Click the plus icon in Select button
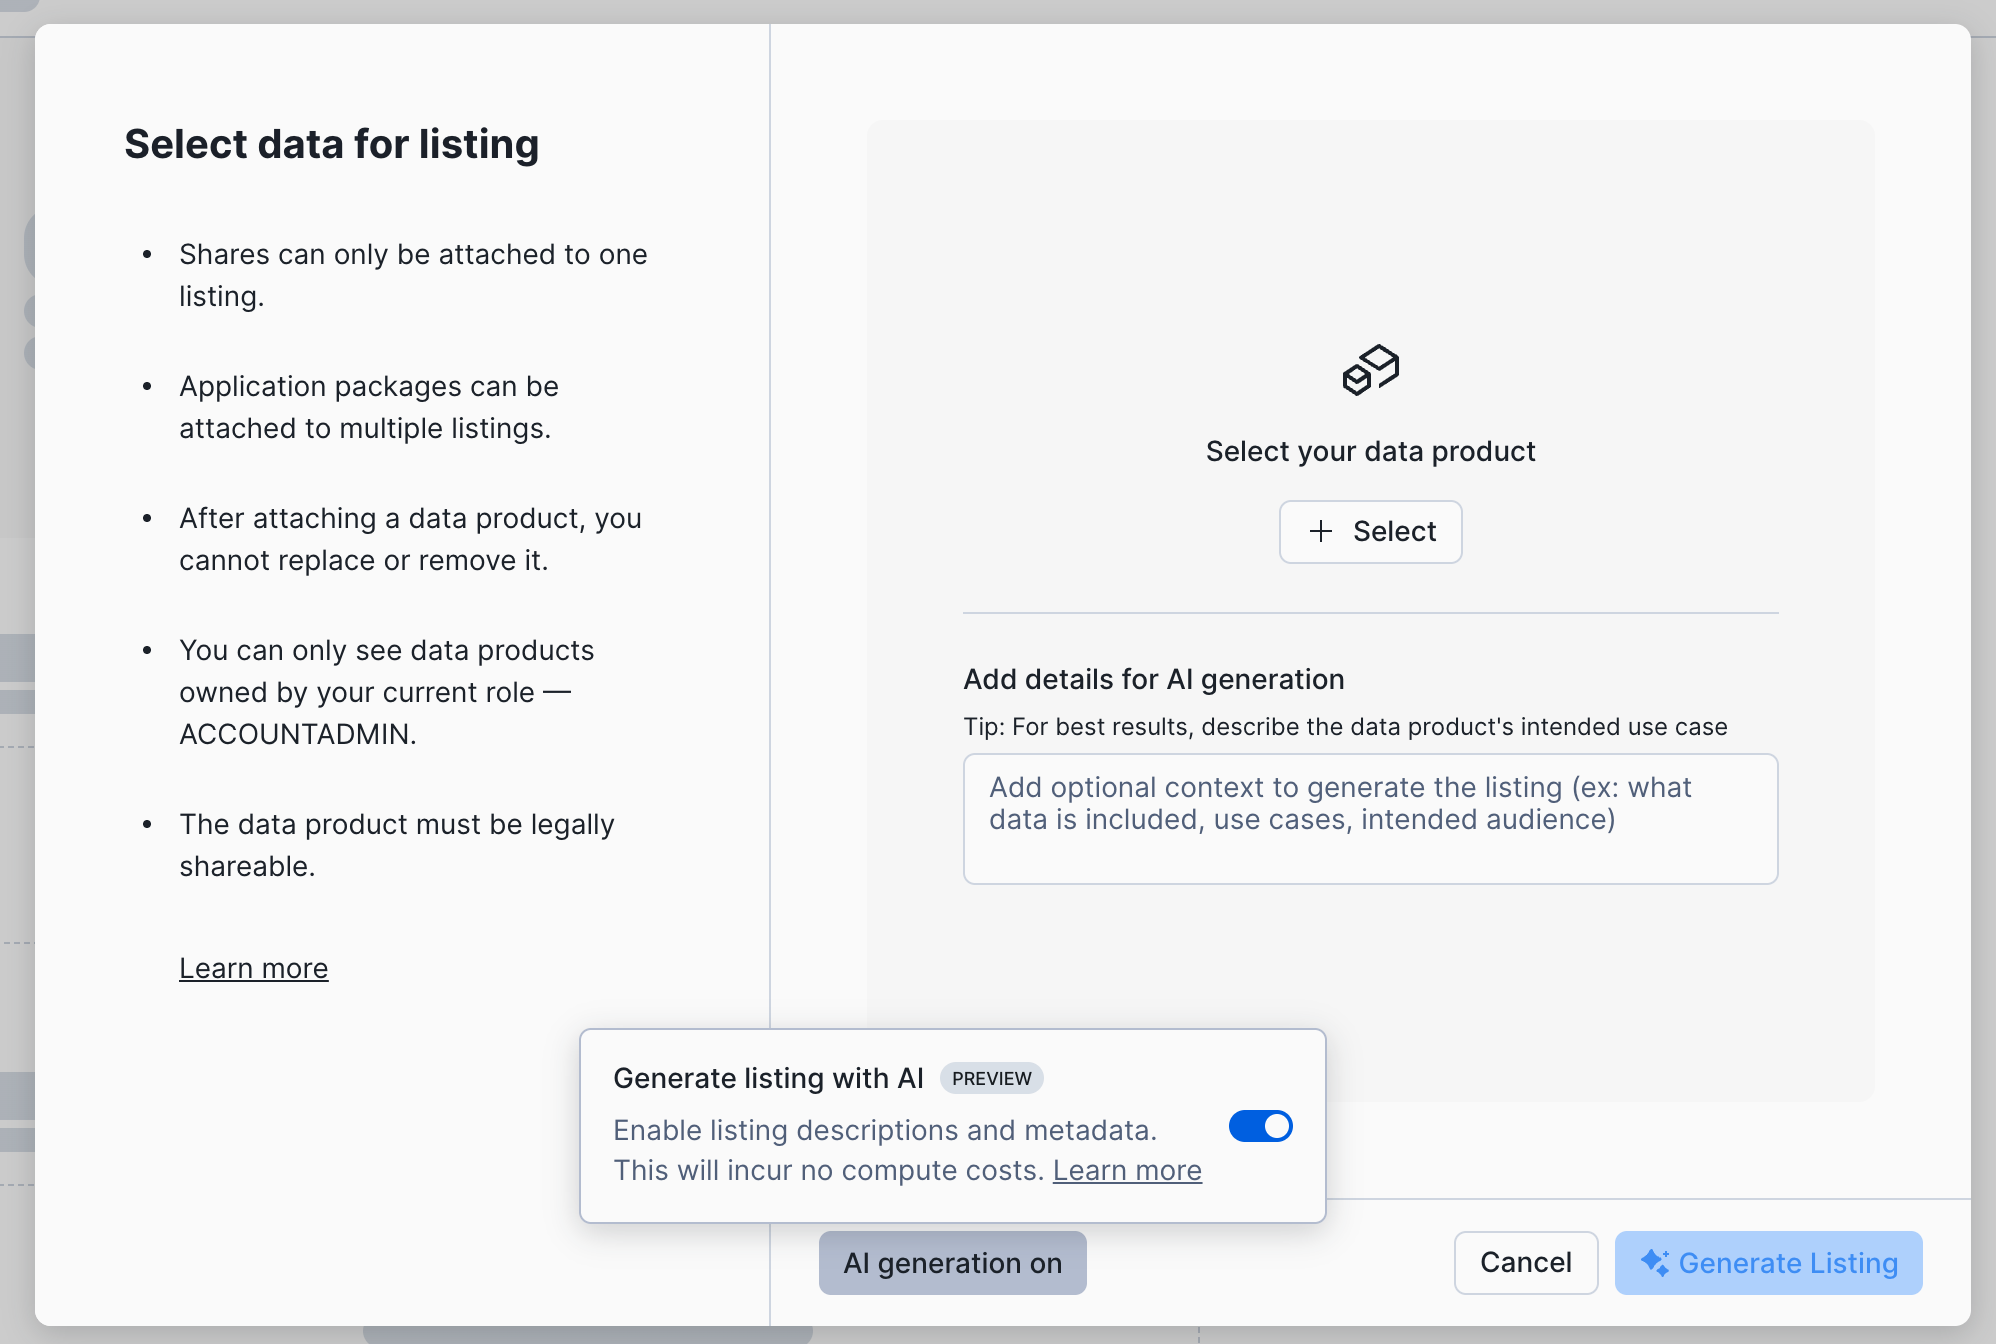Screen dimensions: 1996x1344 pyautogui.click(x=1321, y=531)
